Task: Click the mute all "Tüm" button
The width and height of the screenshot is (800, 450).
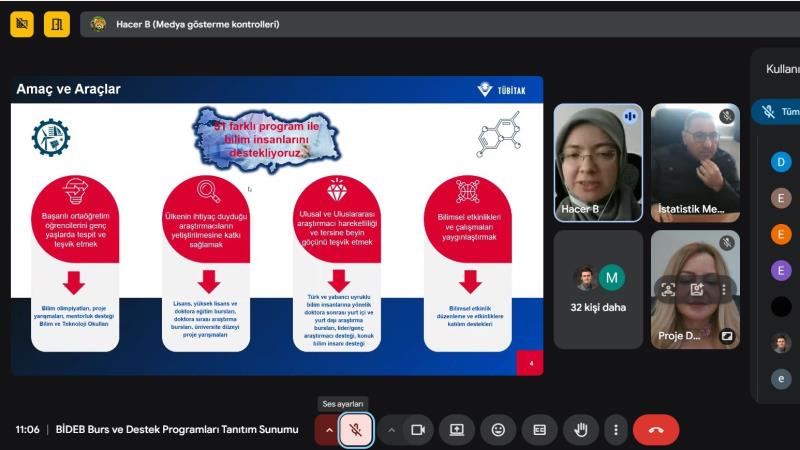Action: (x=778, y=112)
